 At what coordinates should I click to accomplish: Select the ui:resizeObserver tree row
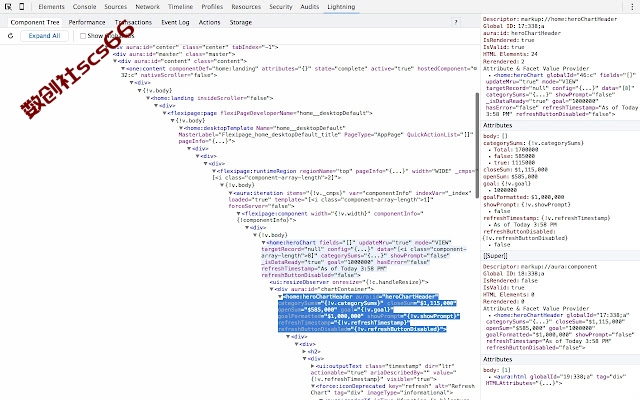point(349,282)
